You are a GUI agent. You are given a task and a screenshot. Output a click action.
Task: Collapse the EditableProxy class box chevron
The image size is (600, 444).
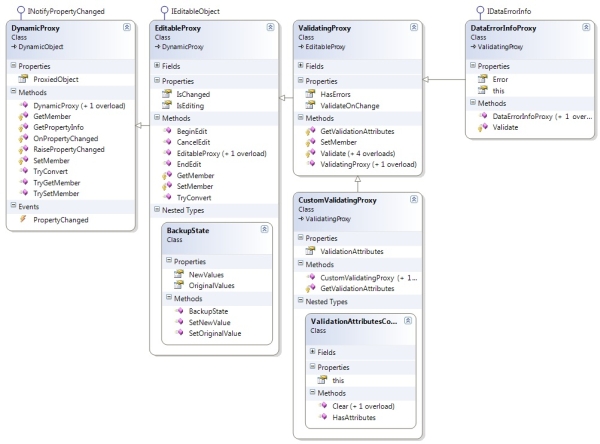270,27
